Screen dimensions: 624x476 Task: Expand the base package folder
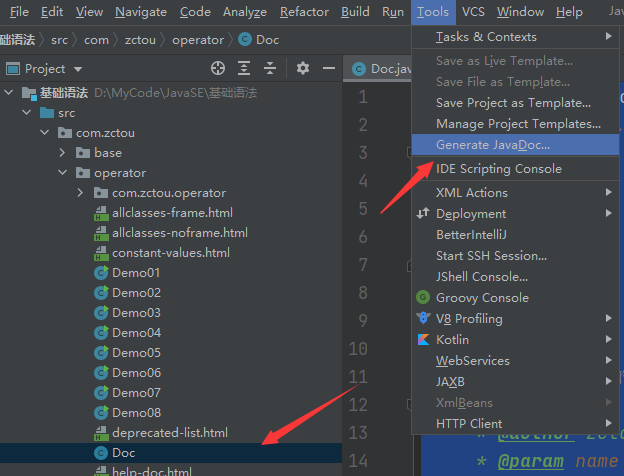click(x=62, y=153)
